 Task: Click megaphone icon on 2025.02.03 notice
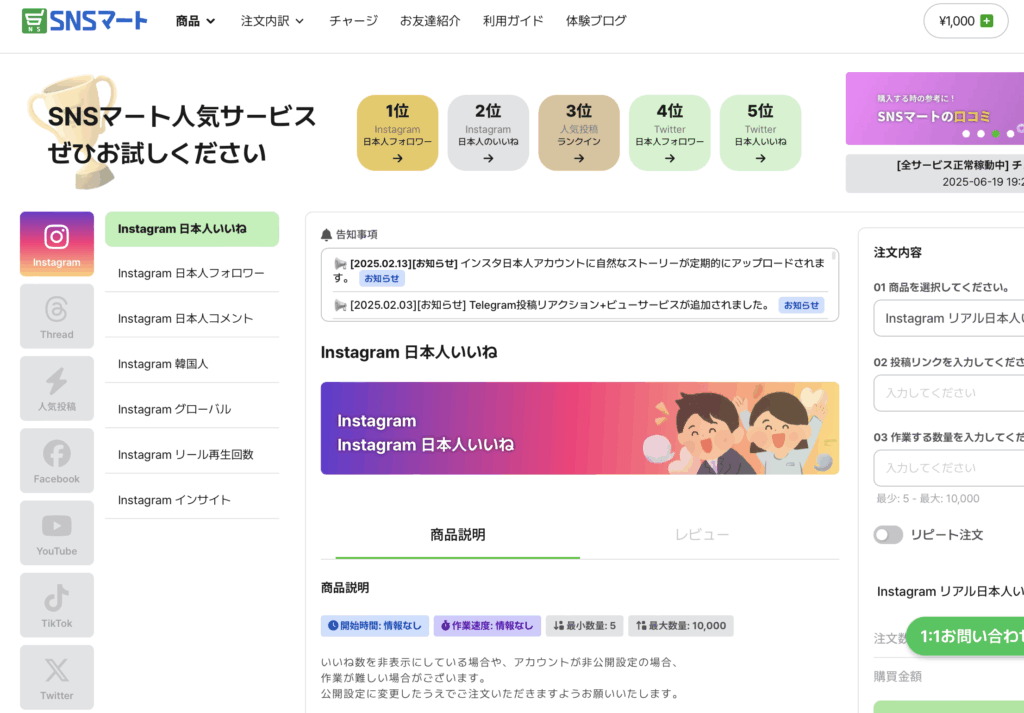tap(340, 305)
